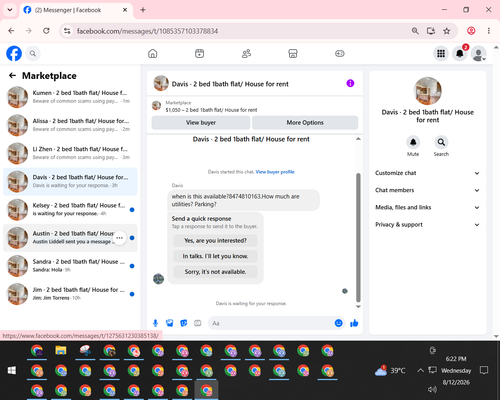Open volume speaker icon in tray
This screenshot has width=500, height=400.
[432, 389]
